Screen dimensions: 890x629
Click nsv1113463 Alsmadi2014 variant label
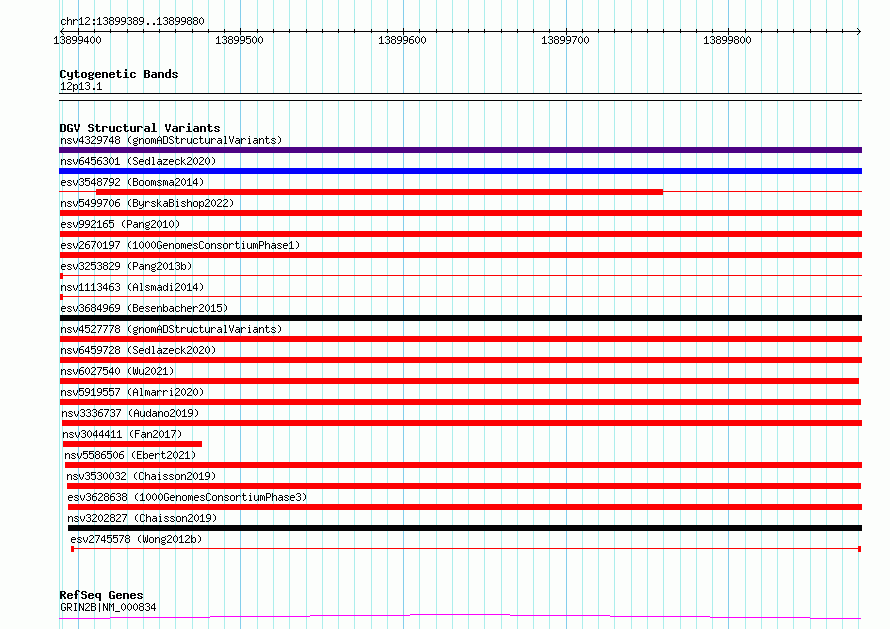pyautogui.click(x=132, y=287)
